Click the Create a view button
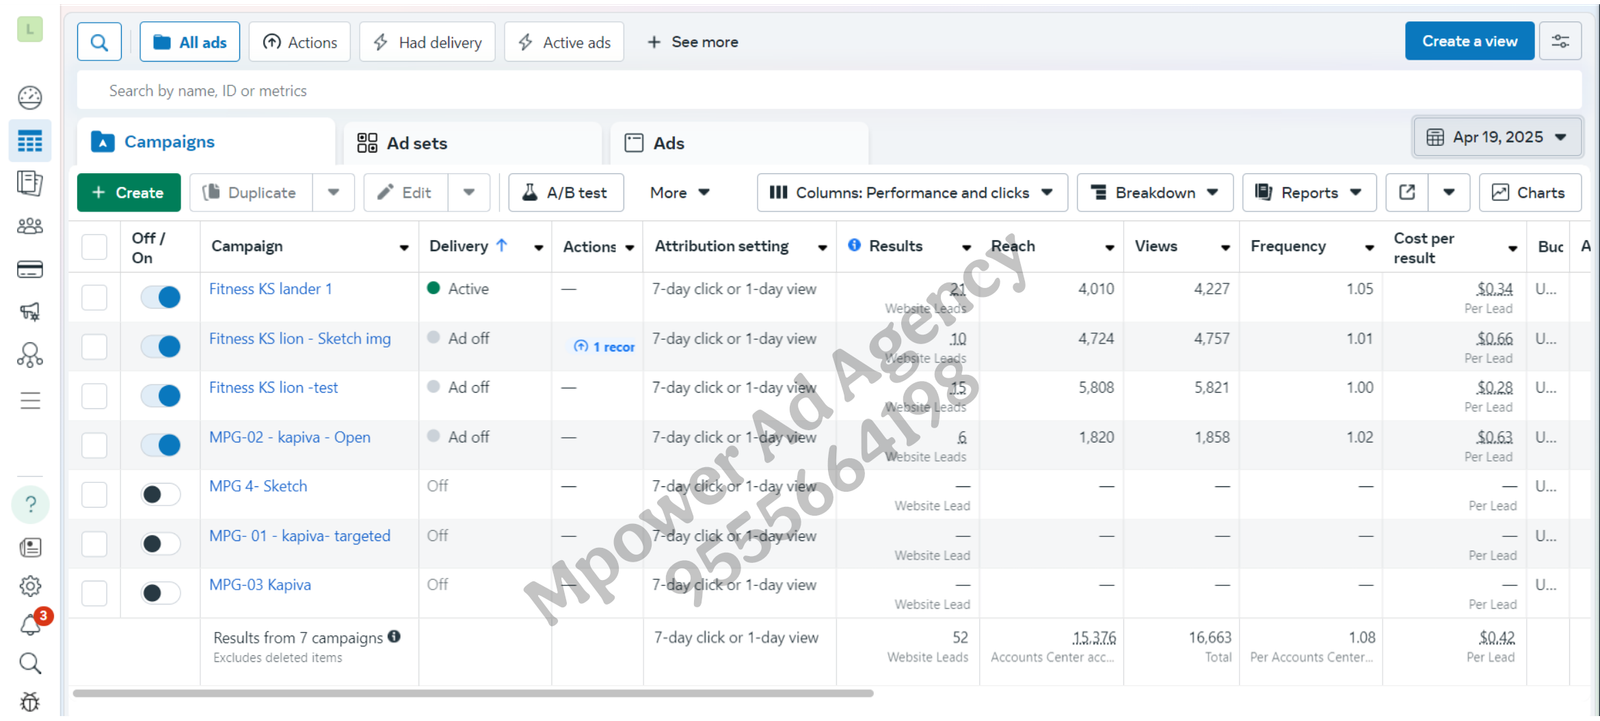 pyautogui.click(x=1469, y=41)
